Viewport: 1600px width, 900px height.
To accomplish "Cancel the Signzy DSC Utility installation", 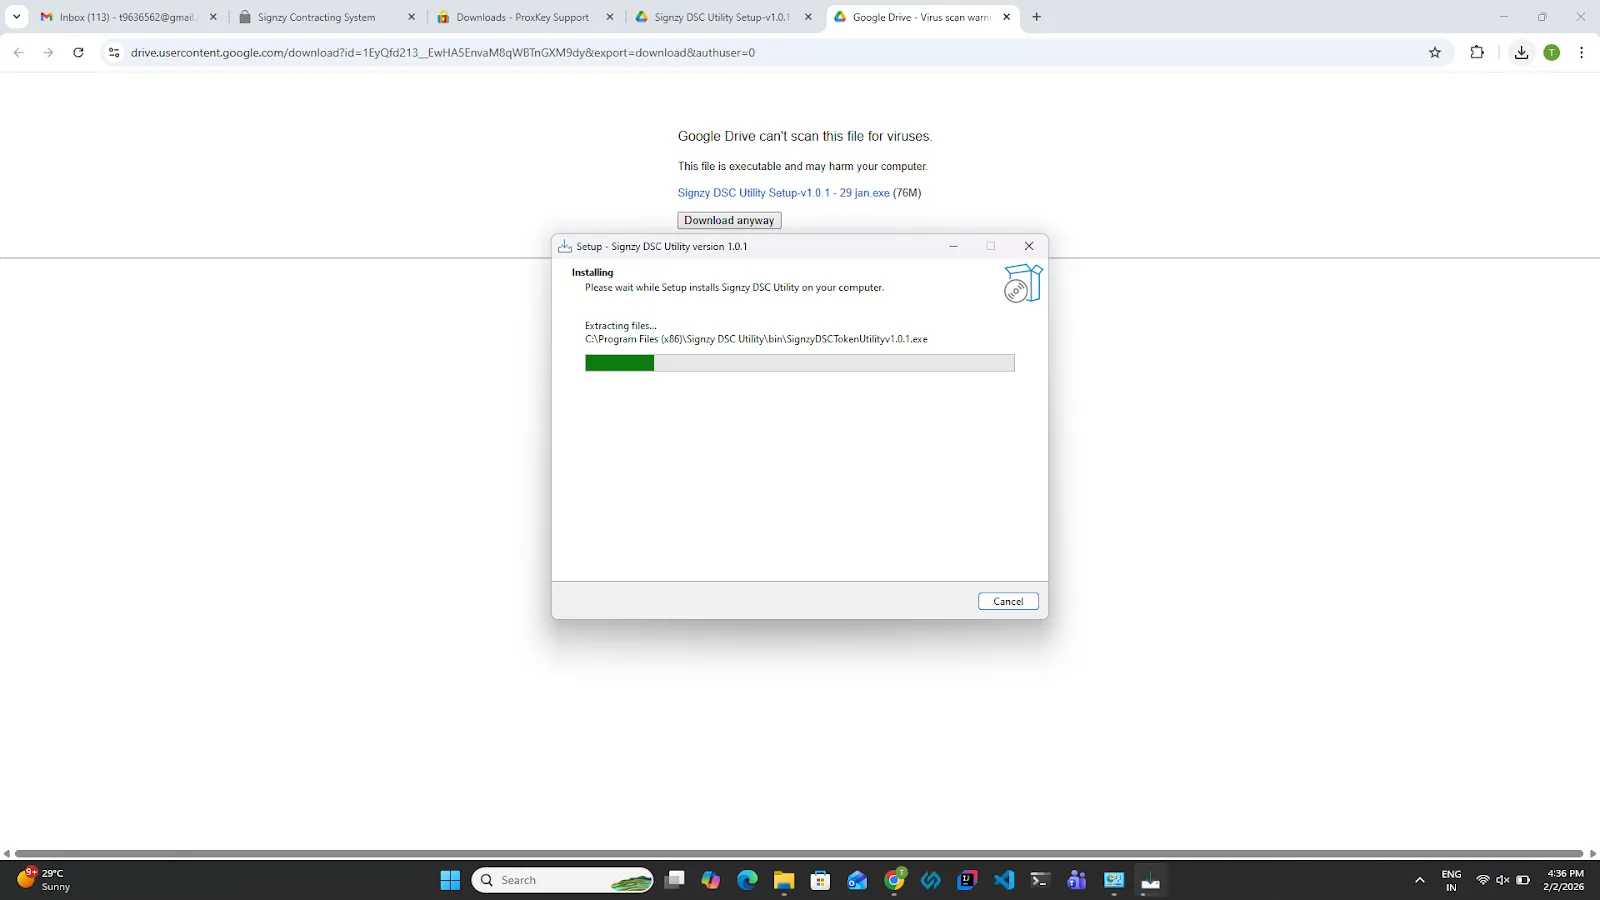I will (x=1008, y=601).
